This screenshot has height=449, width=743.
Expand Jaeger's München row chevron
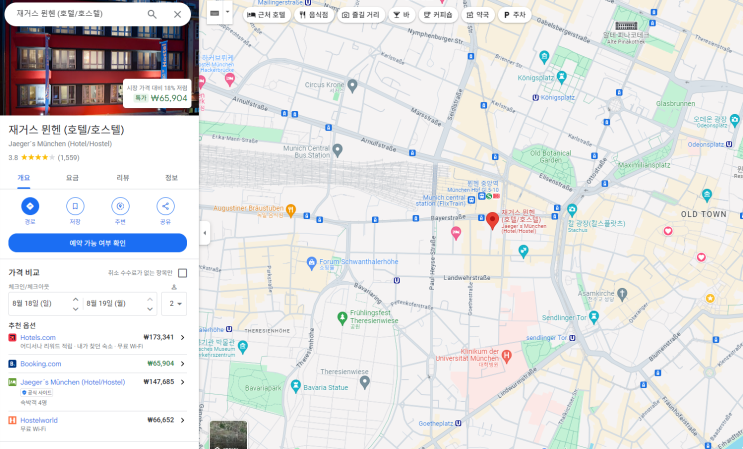[x=182, y=382]
